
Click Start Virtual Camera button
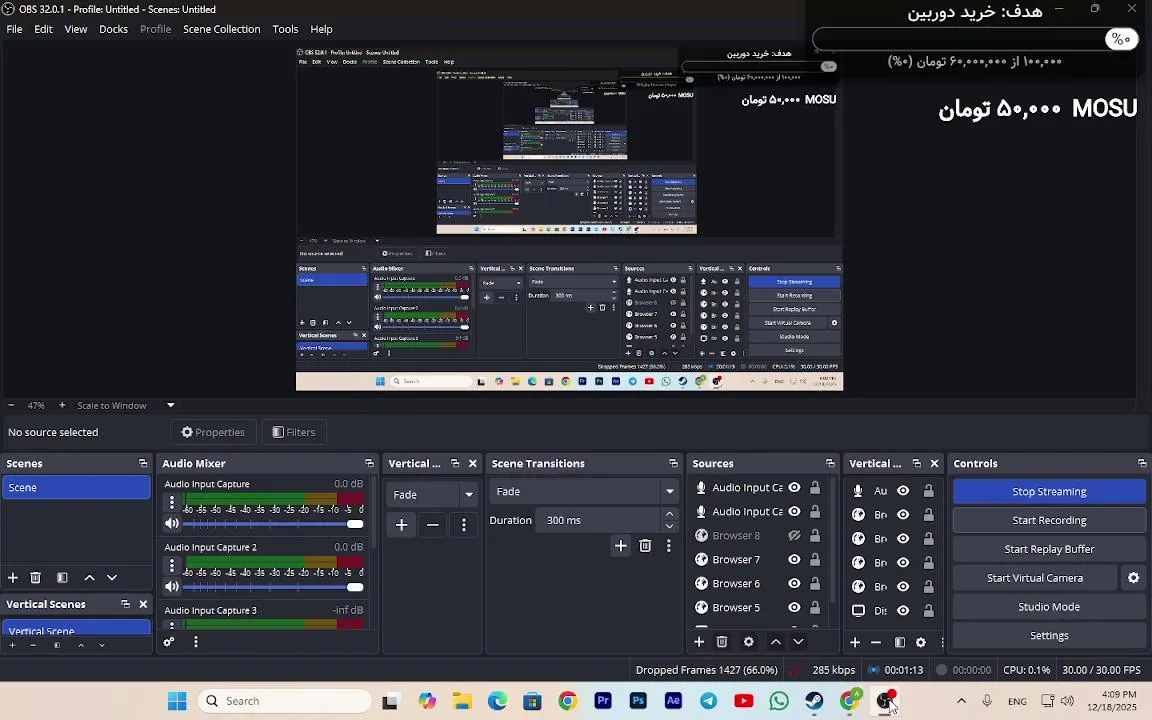(x=1034, y=577)
